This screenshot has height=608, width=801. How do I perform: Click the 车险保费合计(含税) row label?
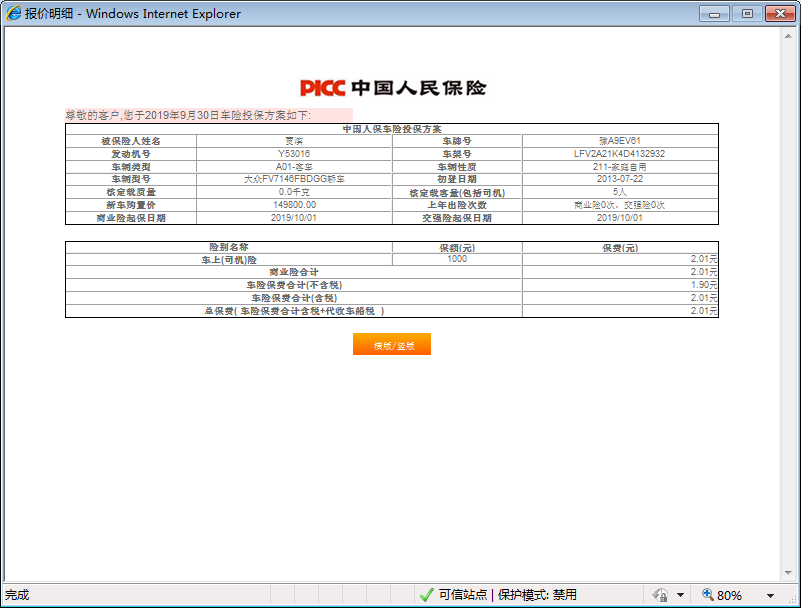click(x=294, y=298)
